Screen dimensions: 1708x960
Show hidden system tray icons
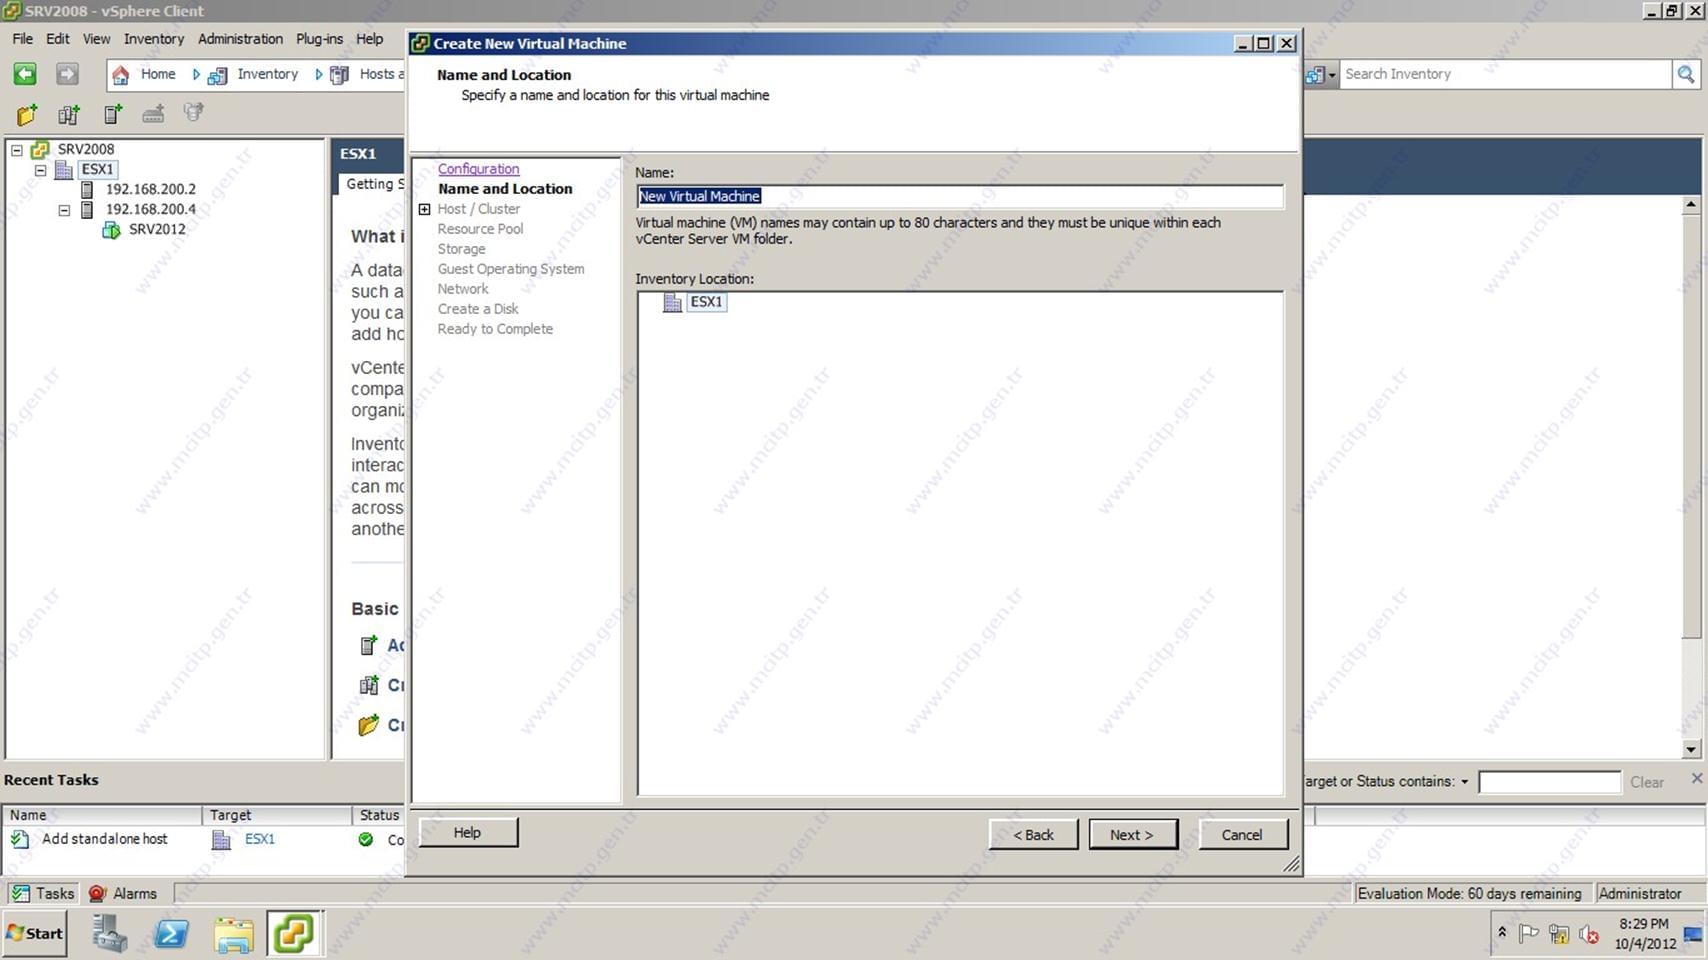tap(1502, 933)
